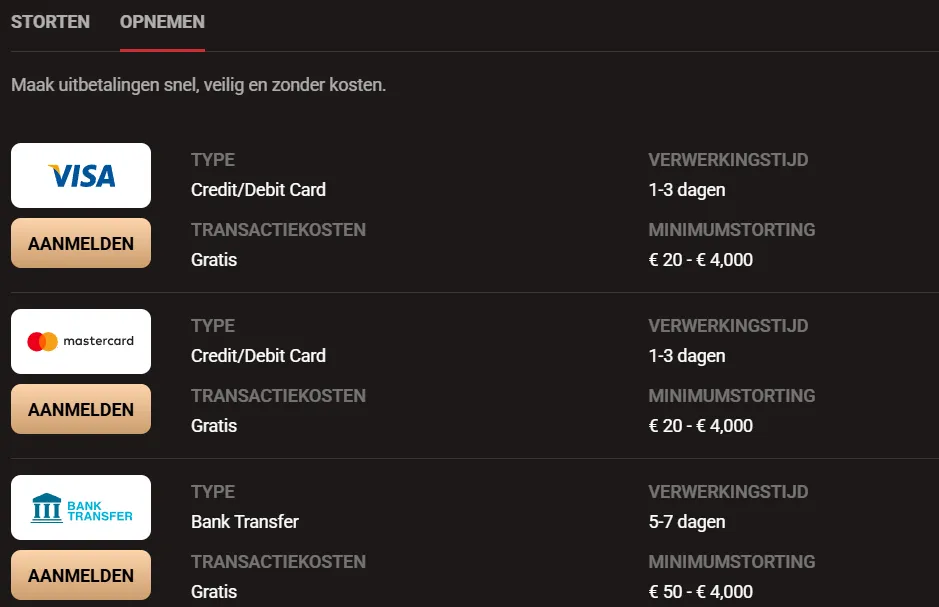939x607 pixels.
Task: Click the Mastercard logo
Action: pos(80,341)
